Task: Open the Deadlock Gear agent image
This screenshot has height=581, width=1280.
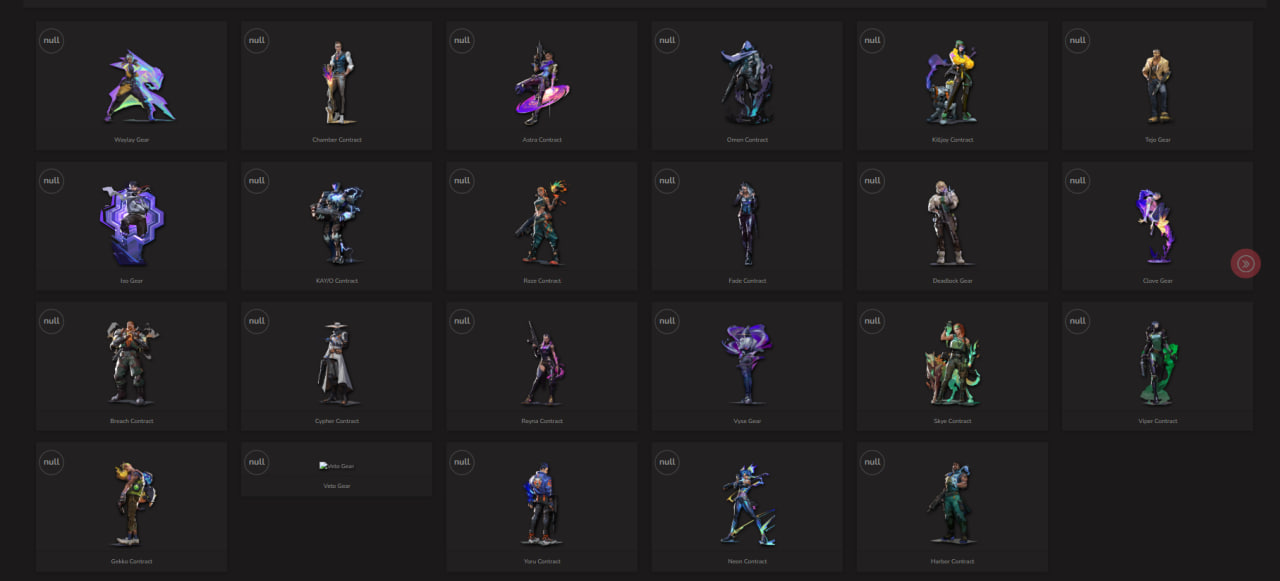Action: (951, 224)
